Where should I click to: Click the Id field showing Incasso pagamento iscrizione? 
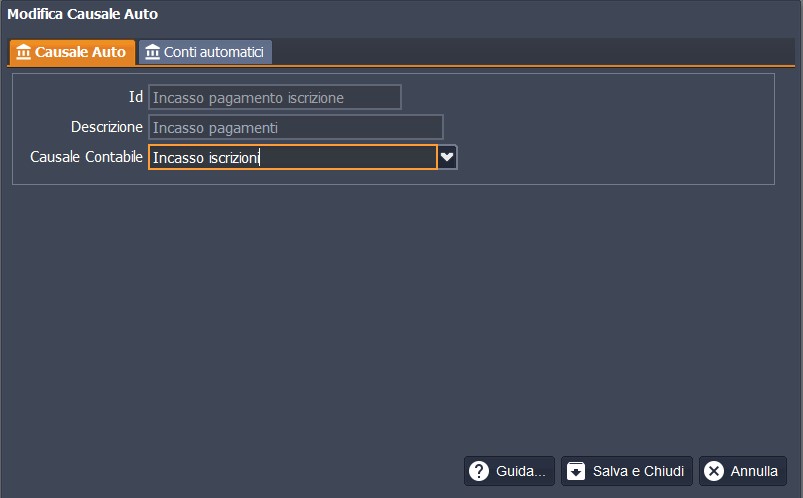(x=274, y=97)
